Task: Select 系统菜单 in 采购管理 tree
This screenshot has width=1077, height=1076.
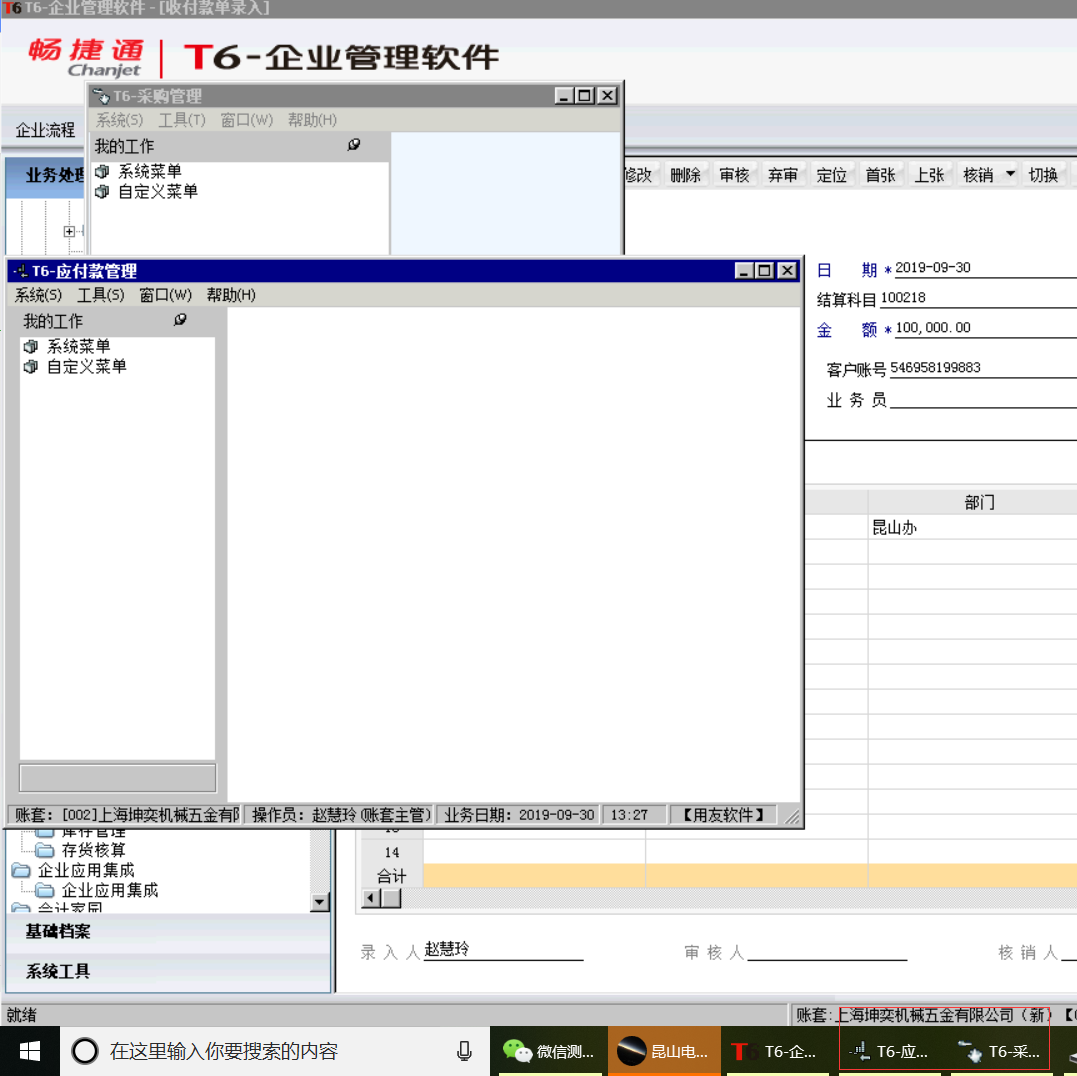Action: pos(150,171)
